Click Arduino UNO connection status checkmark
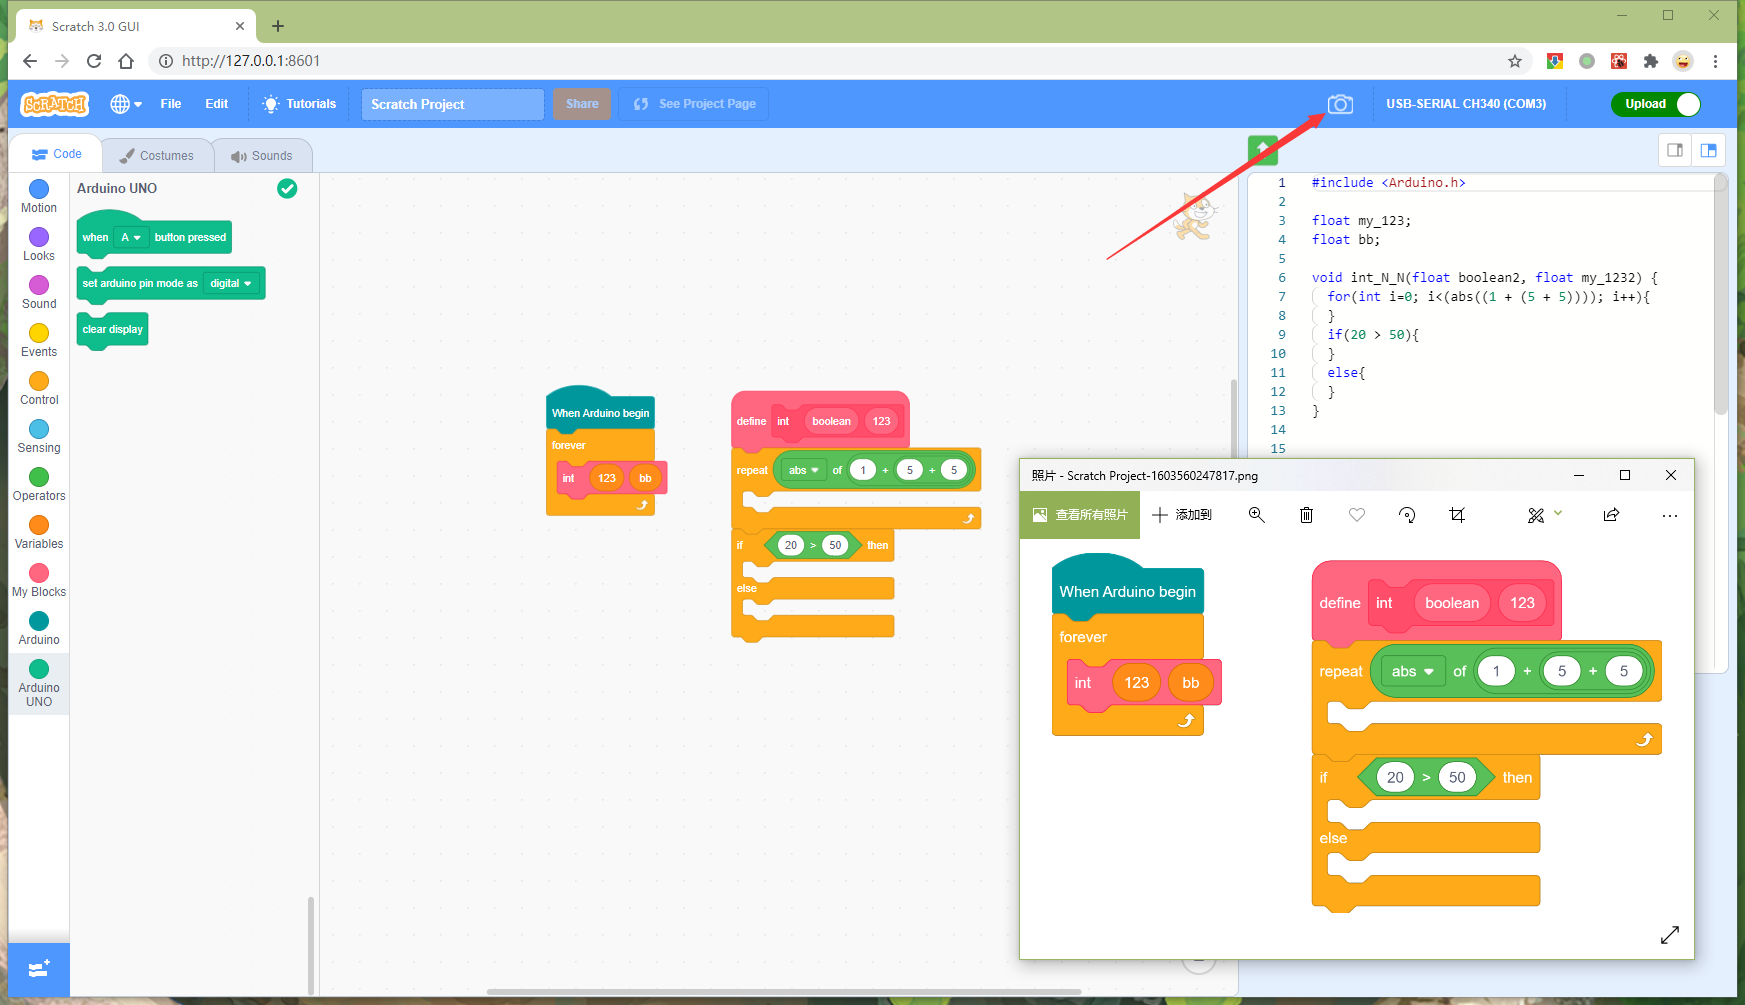The image size is (1745, 1005). coord(287,188)
